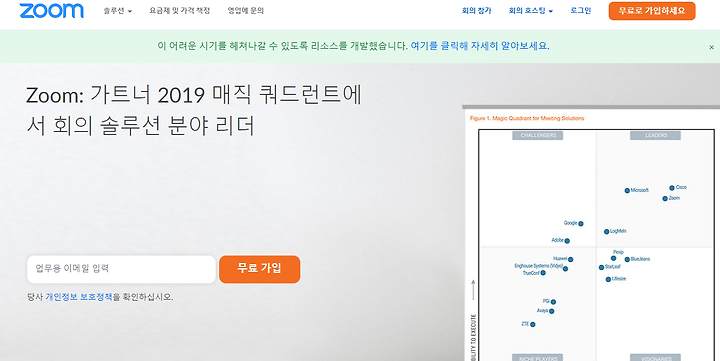Image resolution: width=720 pixels, height=361 pixels.
Task: Click the Lifesize label in the chart
Action: pos(619,279)
